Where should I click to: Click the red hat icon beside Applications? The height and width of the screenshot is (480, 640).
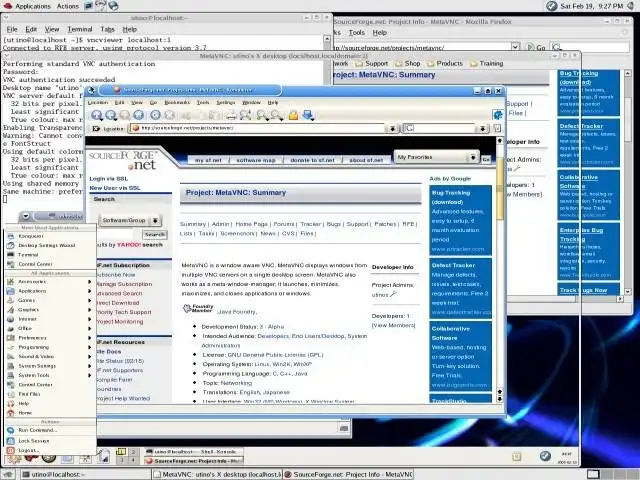coord(7,6)
